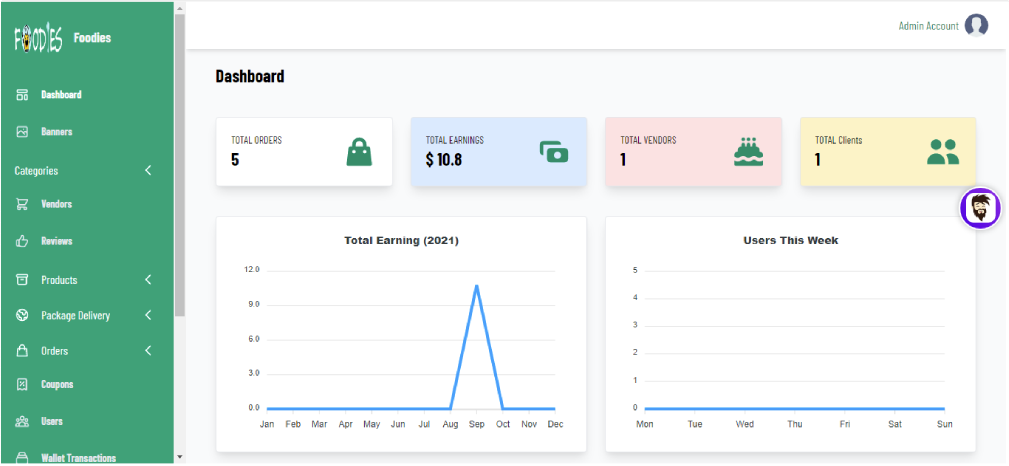Click the Mon label on users chart axis
Viewport: 1009px width, 466px height.
coord(644,424)
